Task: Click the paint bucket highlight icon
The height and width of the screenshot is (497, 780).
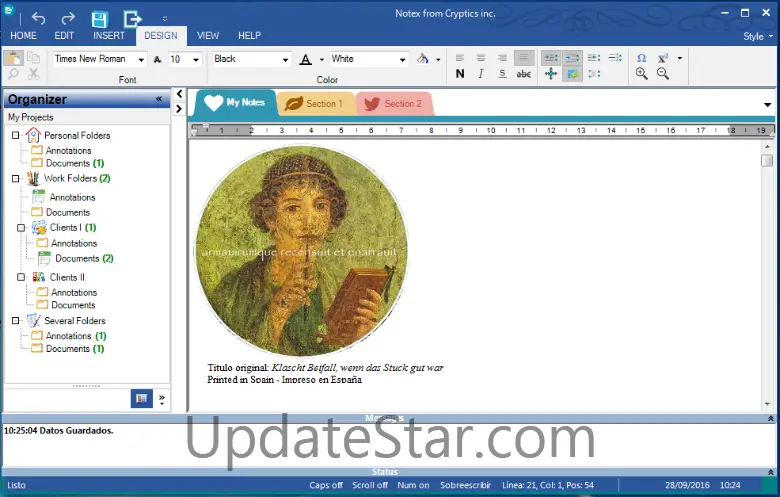Action: pos(423,59)
